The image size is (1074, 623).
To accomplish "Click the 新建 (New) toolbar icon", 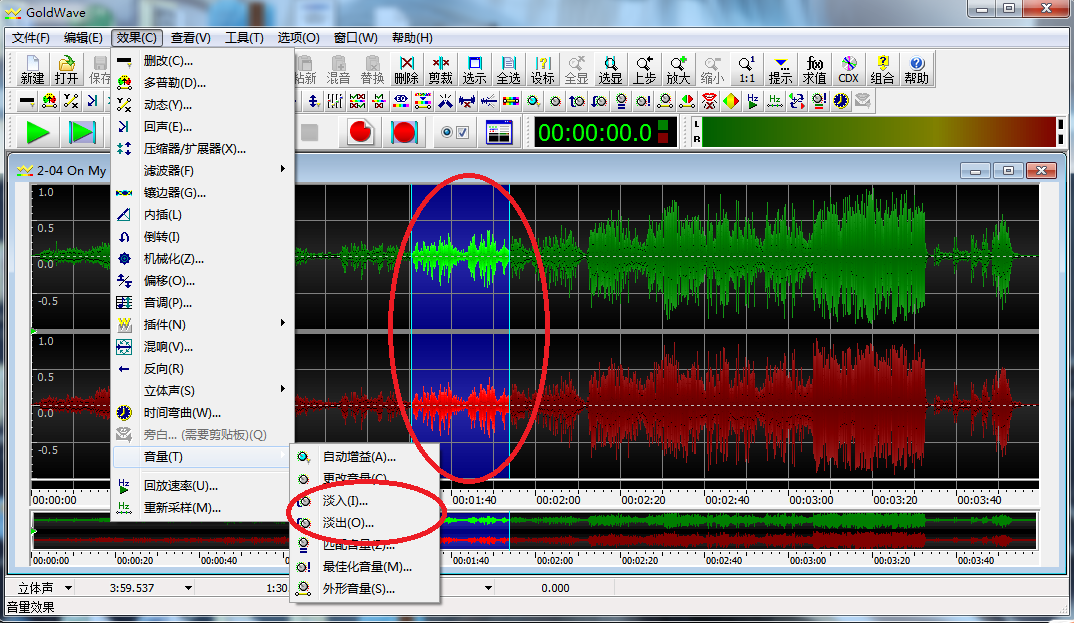I will pyautogui.click(x=32, y=69).
